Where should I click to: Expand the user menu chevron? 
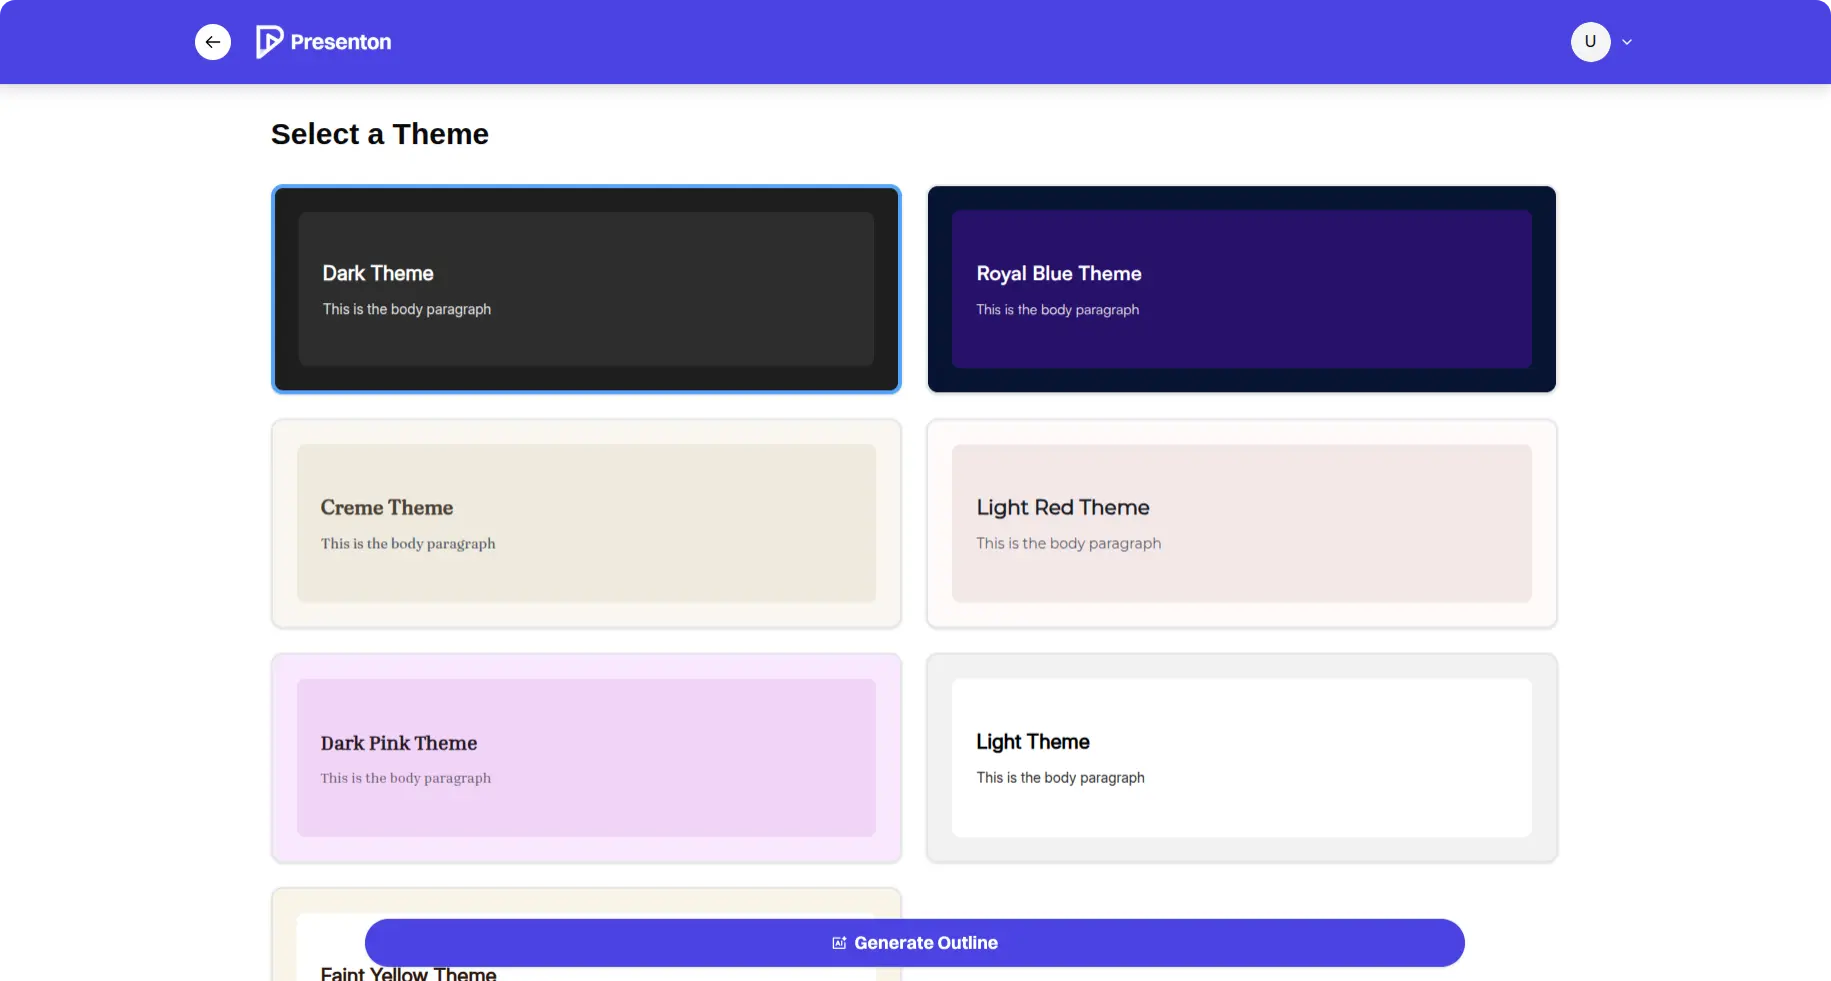click(1627, 42)
